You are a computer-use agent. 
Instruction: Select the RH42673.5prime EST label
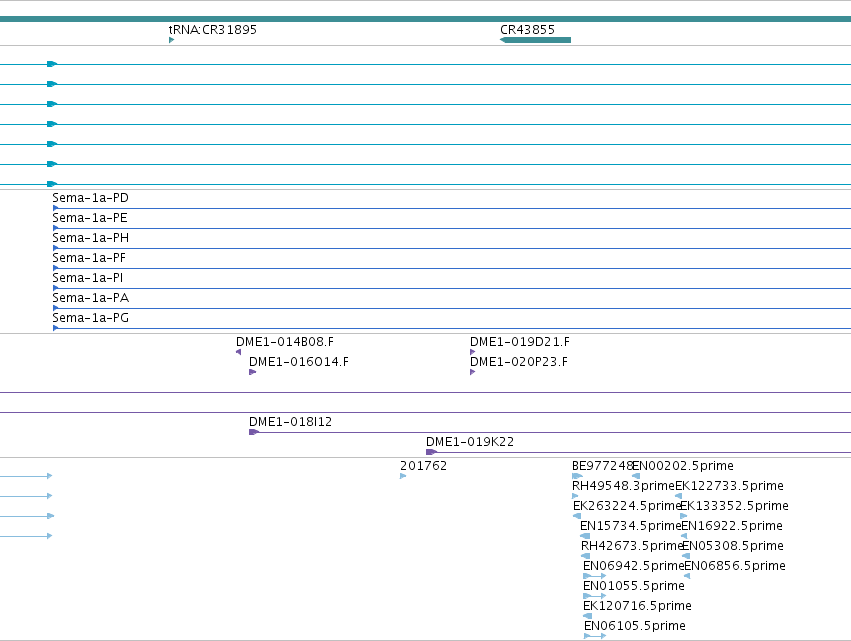click(632, 546)
